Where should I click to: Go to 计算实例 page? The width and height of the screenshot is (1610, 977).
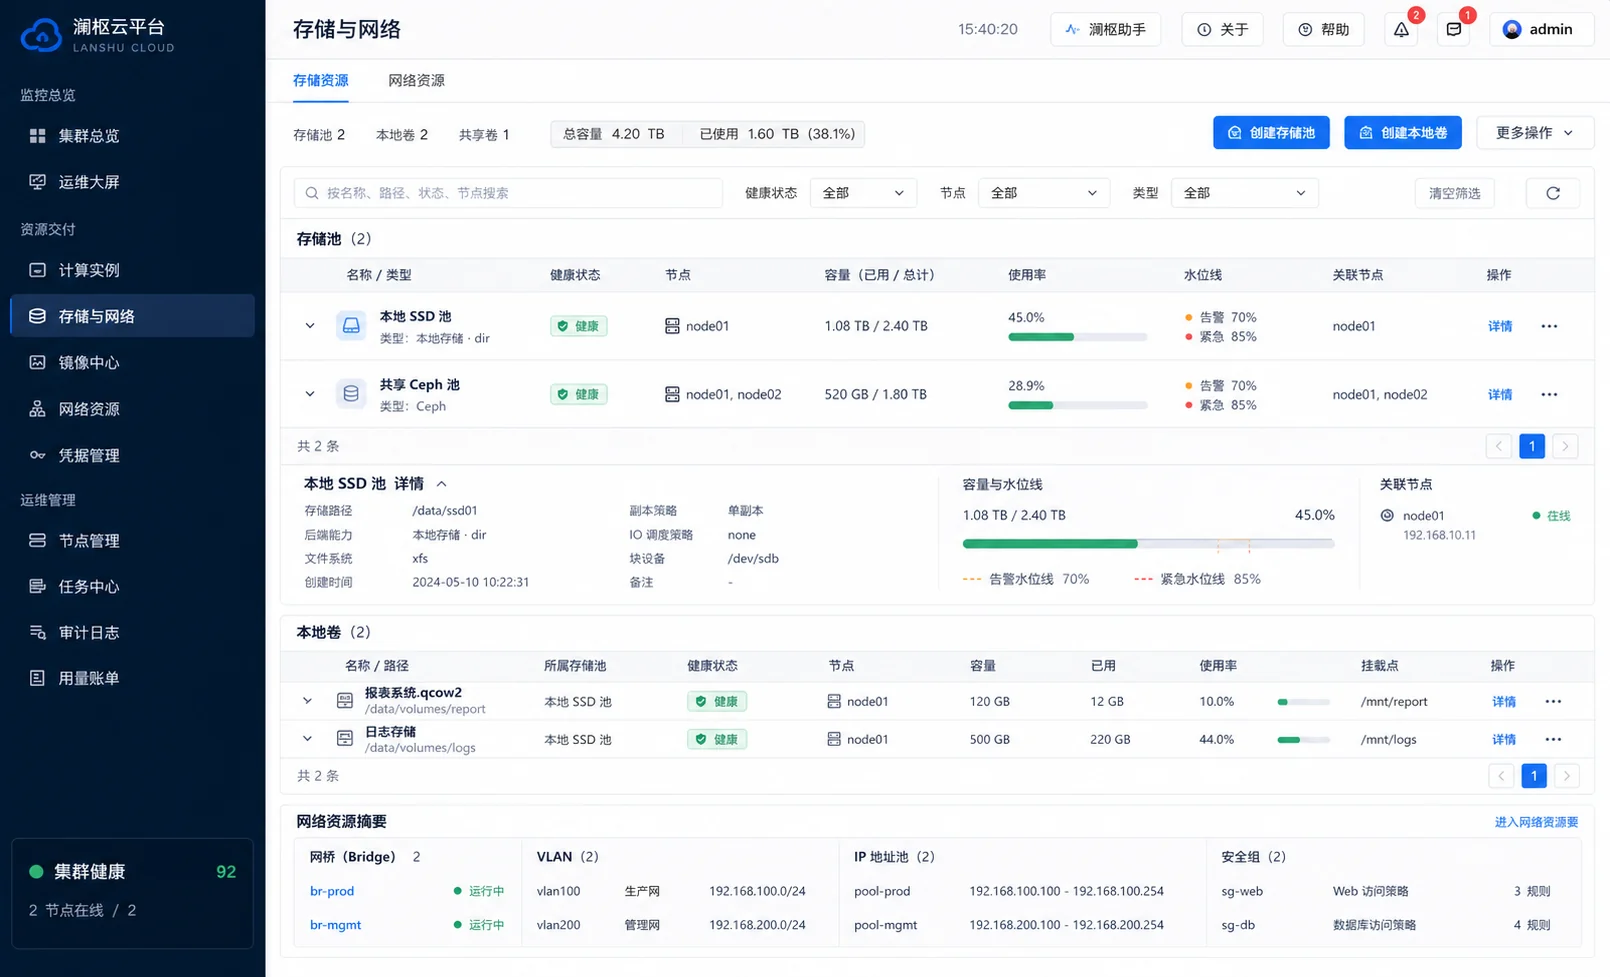click(132, 270)
